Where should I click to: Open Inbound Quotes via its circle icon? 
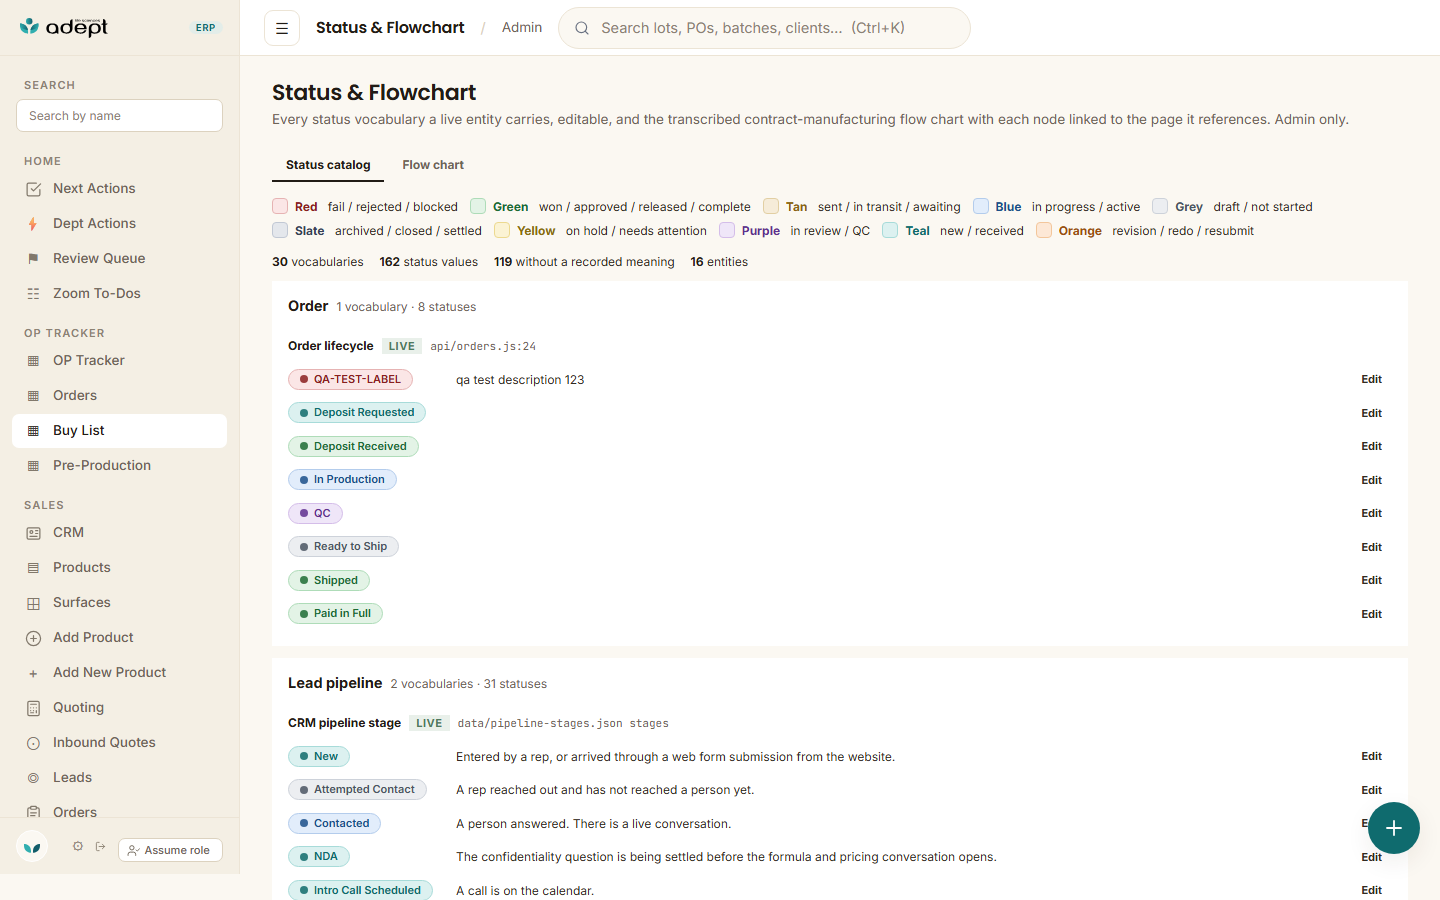33,743
